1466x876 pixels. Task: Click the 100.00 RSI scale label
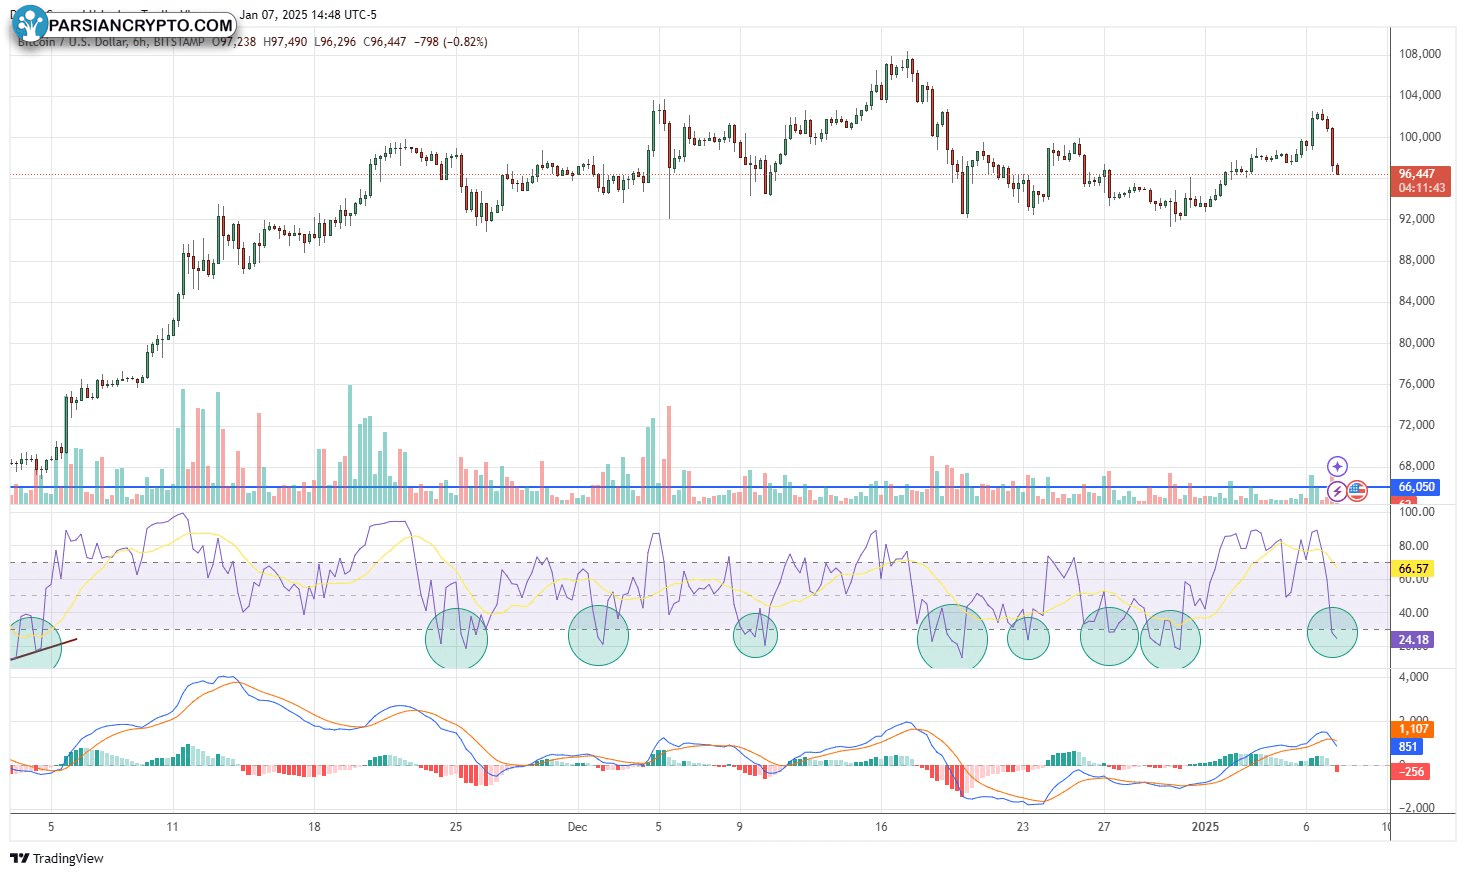[x=1416, y=512]
